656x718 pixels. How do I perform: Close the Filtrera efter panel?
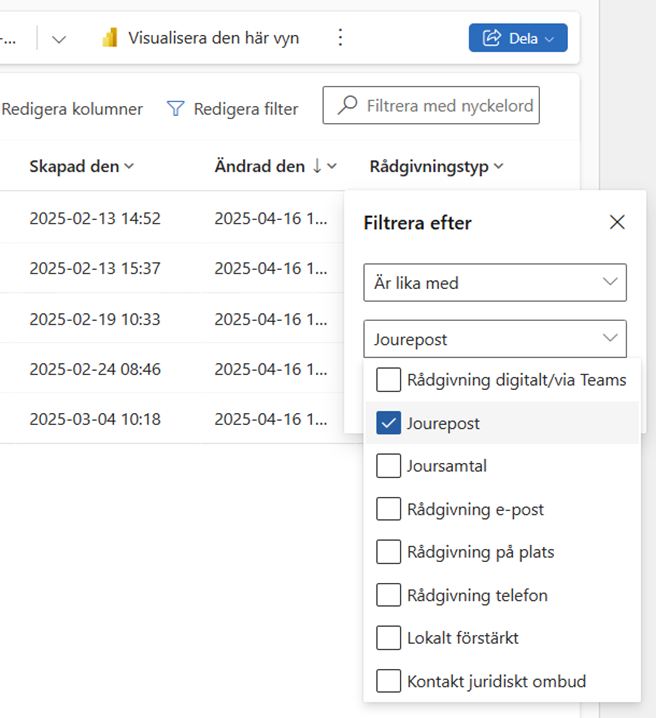point(617,223)
